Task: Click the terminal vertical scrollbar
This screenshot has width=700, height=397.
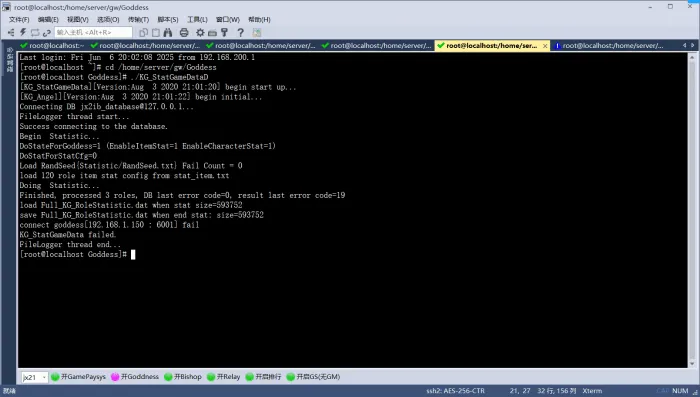Action: click(x=692, y=210)
